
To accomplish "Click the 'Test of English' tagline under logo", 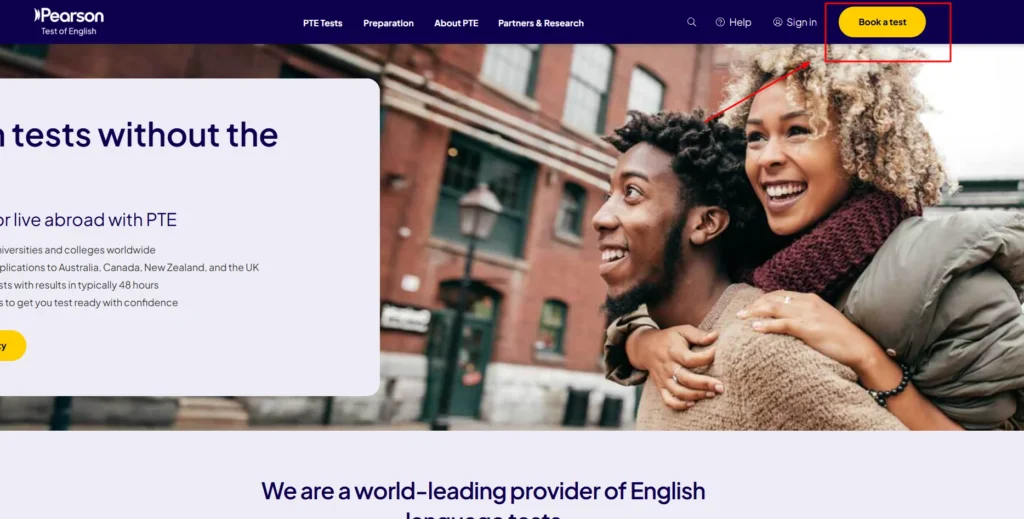I will 69,31.
